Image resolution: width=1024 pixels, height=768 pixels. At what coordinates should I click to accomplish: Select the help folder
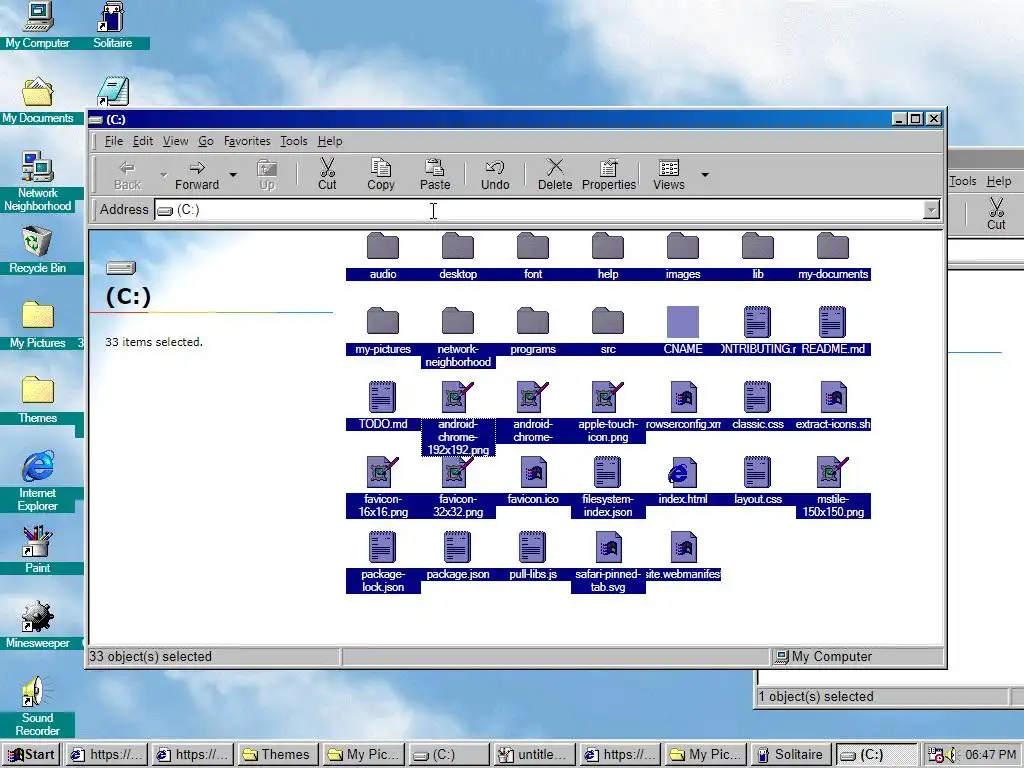608,255
